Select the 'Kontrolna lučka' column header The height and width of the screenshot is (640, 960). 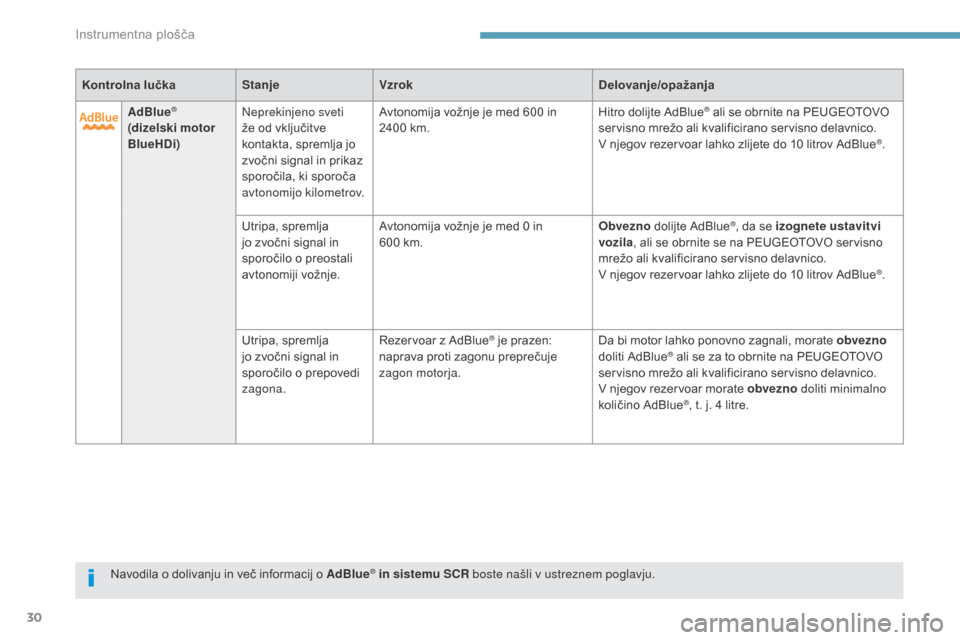tap(156, 85)
